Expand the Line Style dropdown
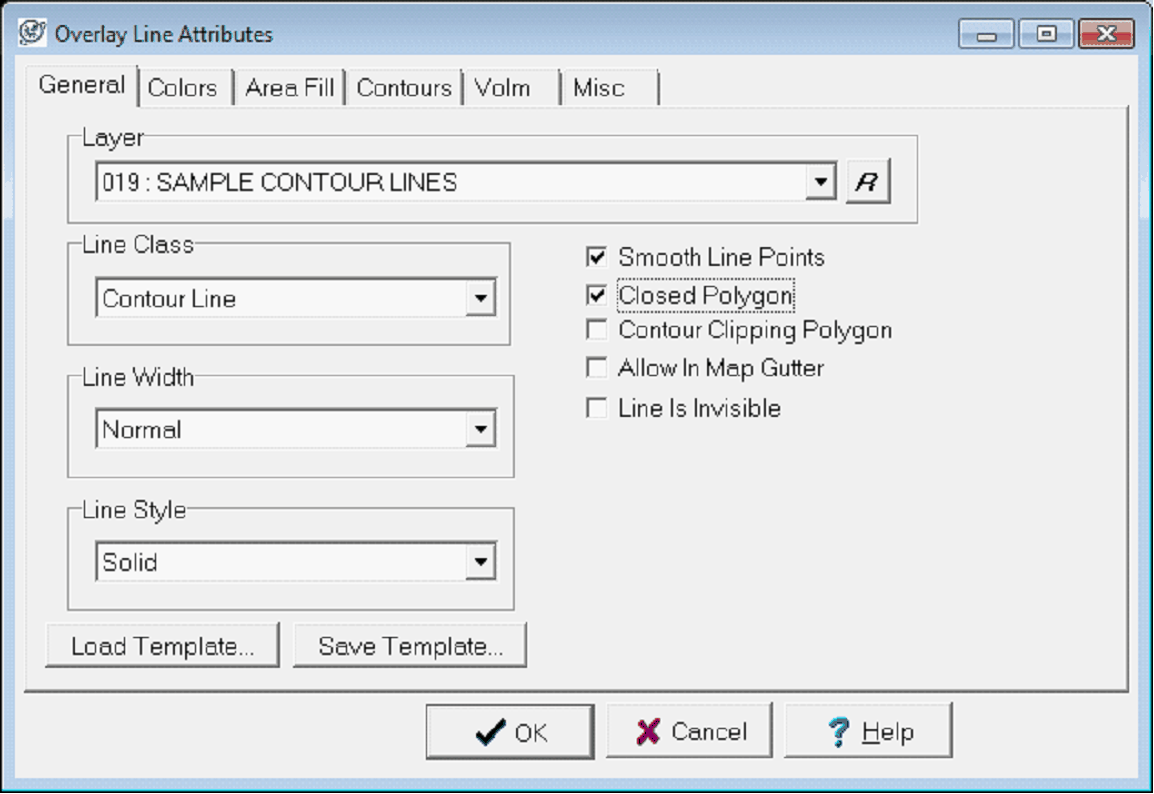Image resolution: width=1154 pixels, height=794 pixels. pos(481,562)
